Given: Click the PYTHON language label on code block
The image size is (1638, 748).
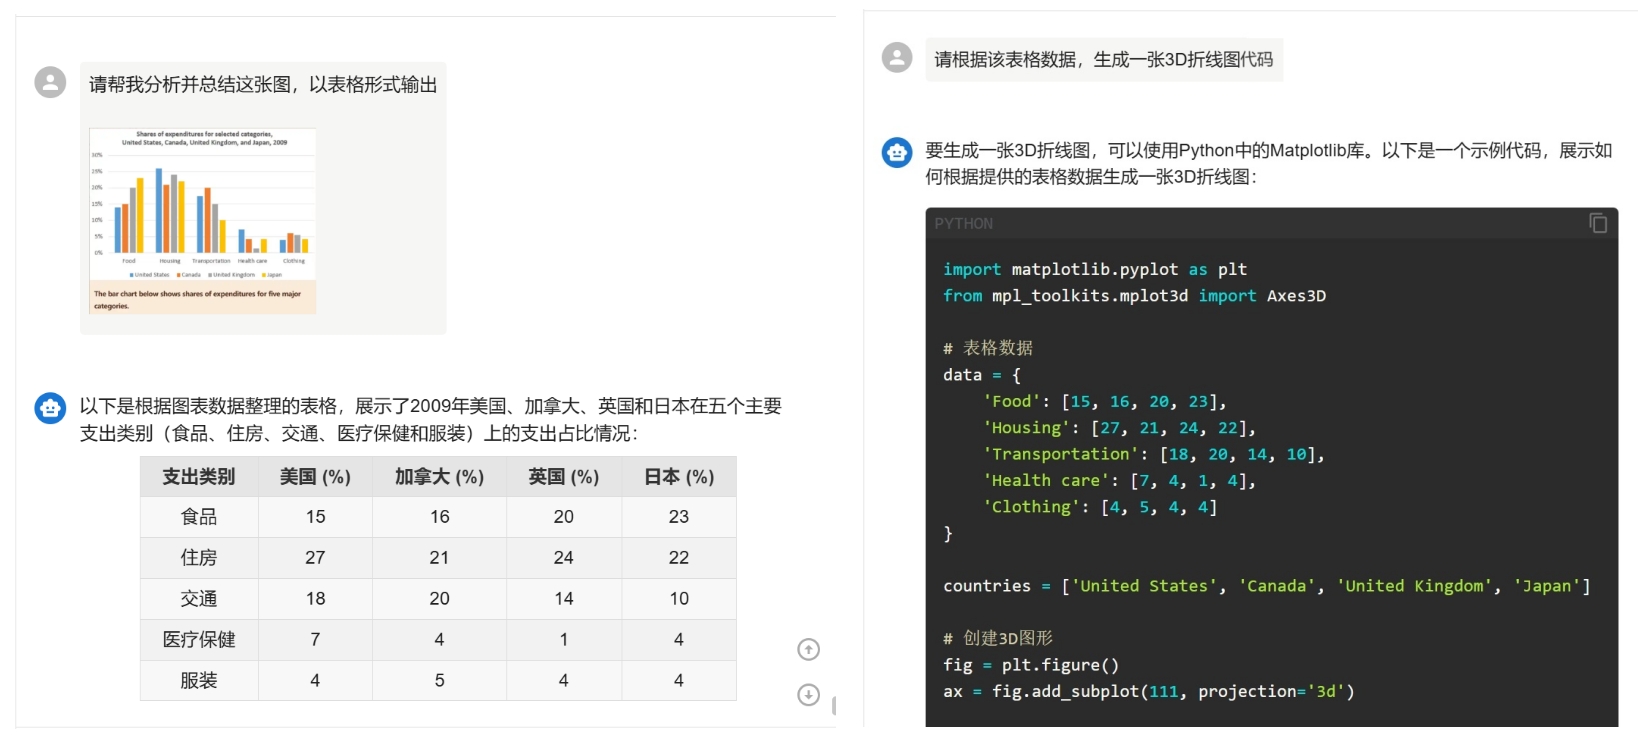Looking at the screenshot, I should click(964, 224).
